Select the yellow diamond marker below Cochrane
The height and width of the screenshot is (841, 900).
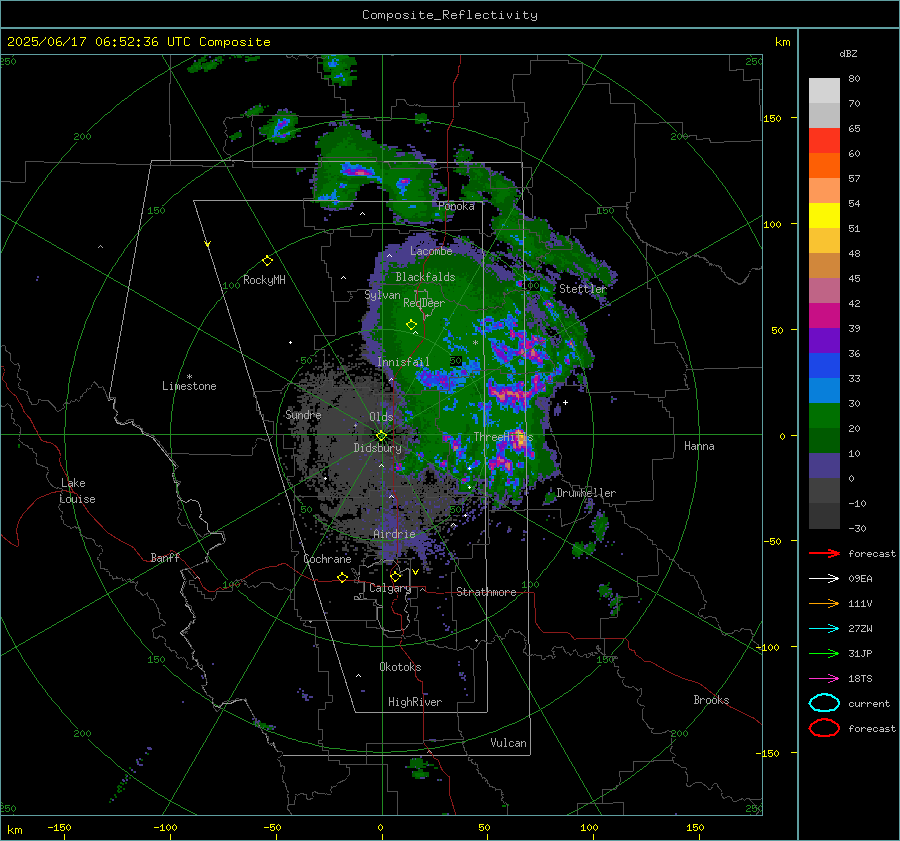click(343, 578)
